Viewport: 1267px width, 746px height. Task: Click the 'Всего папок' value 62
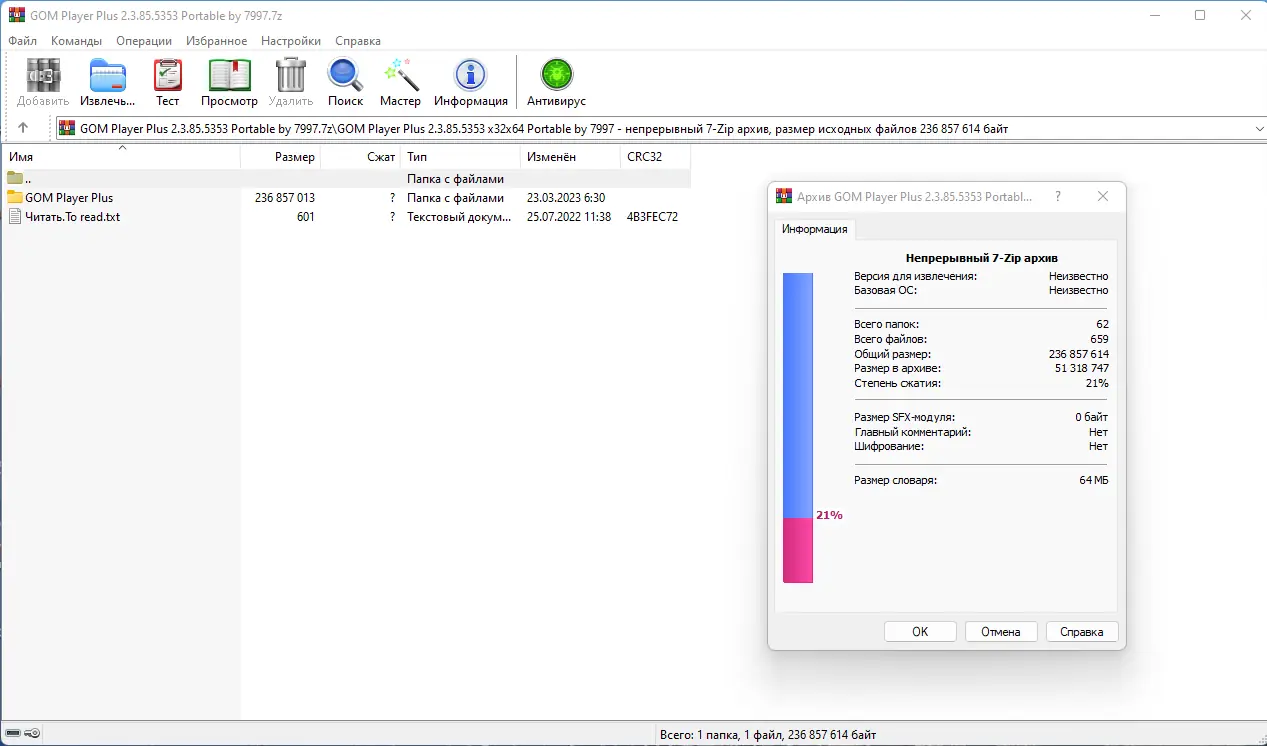1102,325
